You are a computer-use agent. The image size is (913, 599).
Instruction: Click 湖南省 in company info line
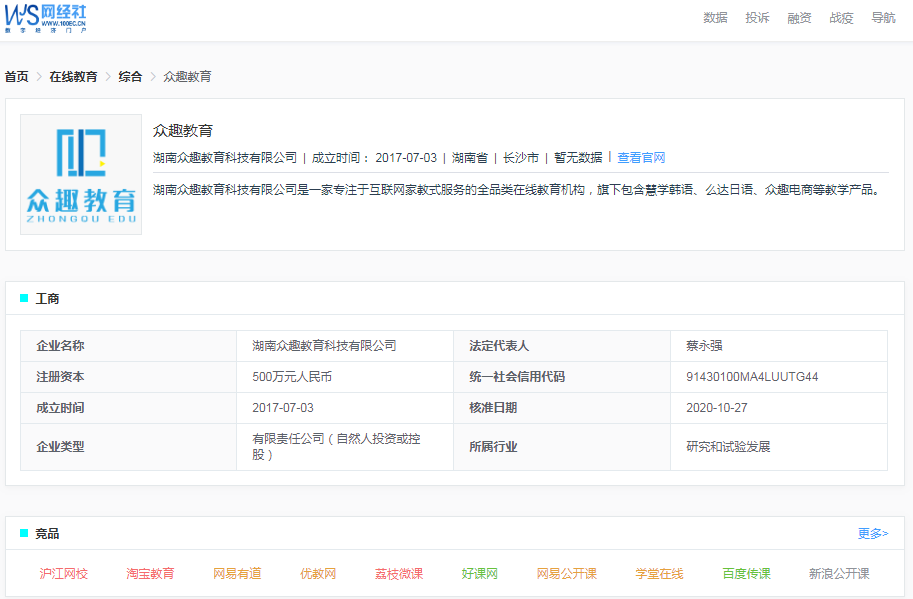[469, 158]
